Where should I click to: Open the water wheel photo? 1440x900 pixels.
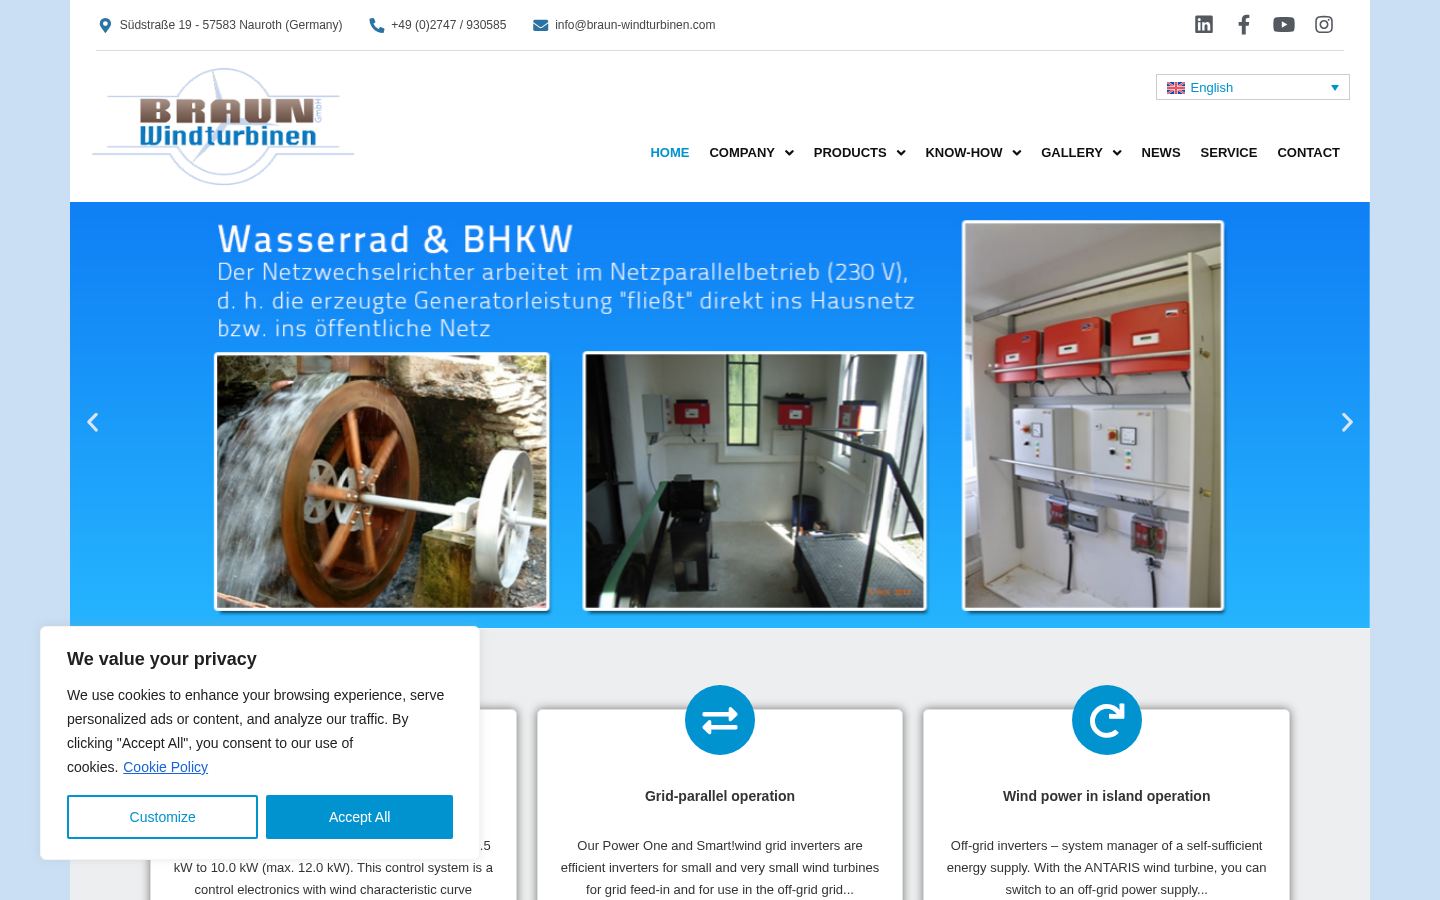[382, 481]
